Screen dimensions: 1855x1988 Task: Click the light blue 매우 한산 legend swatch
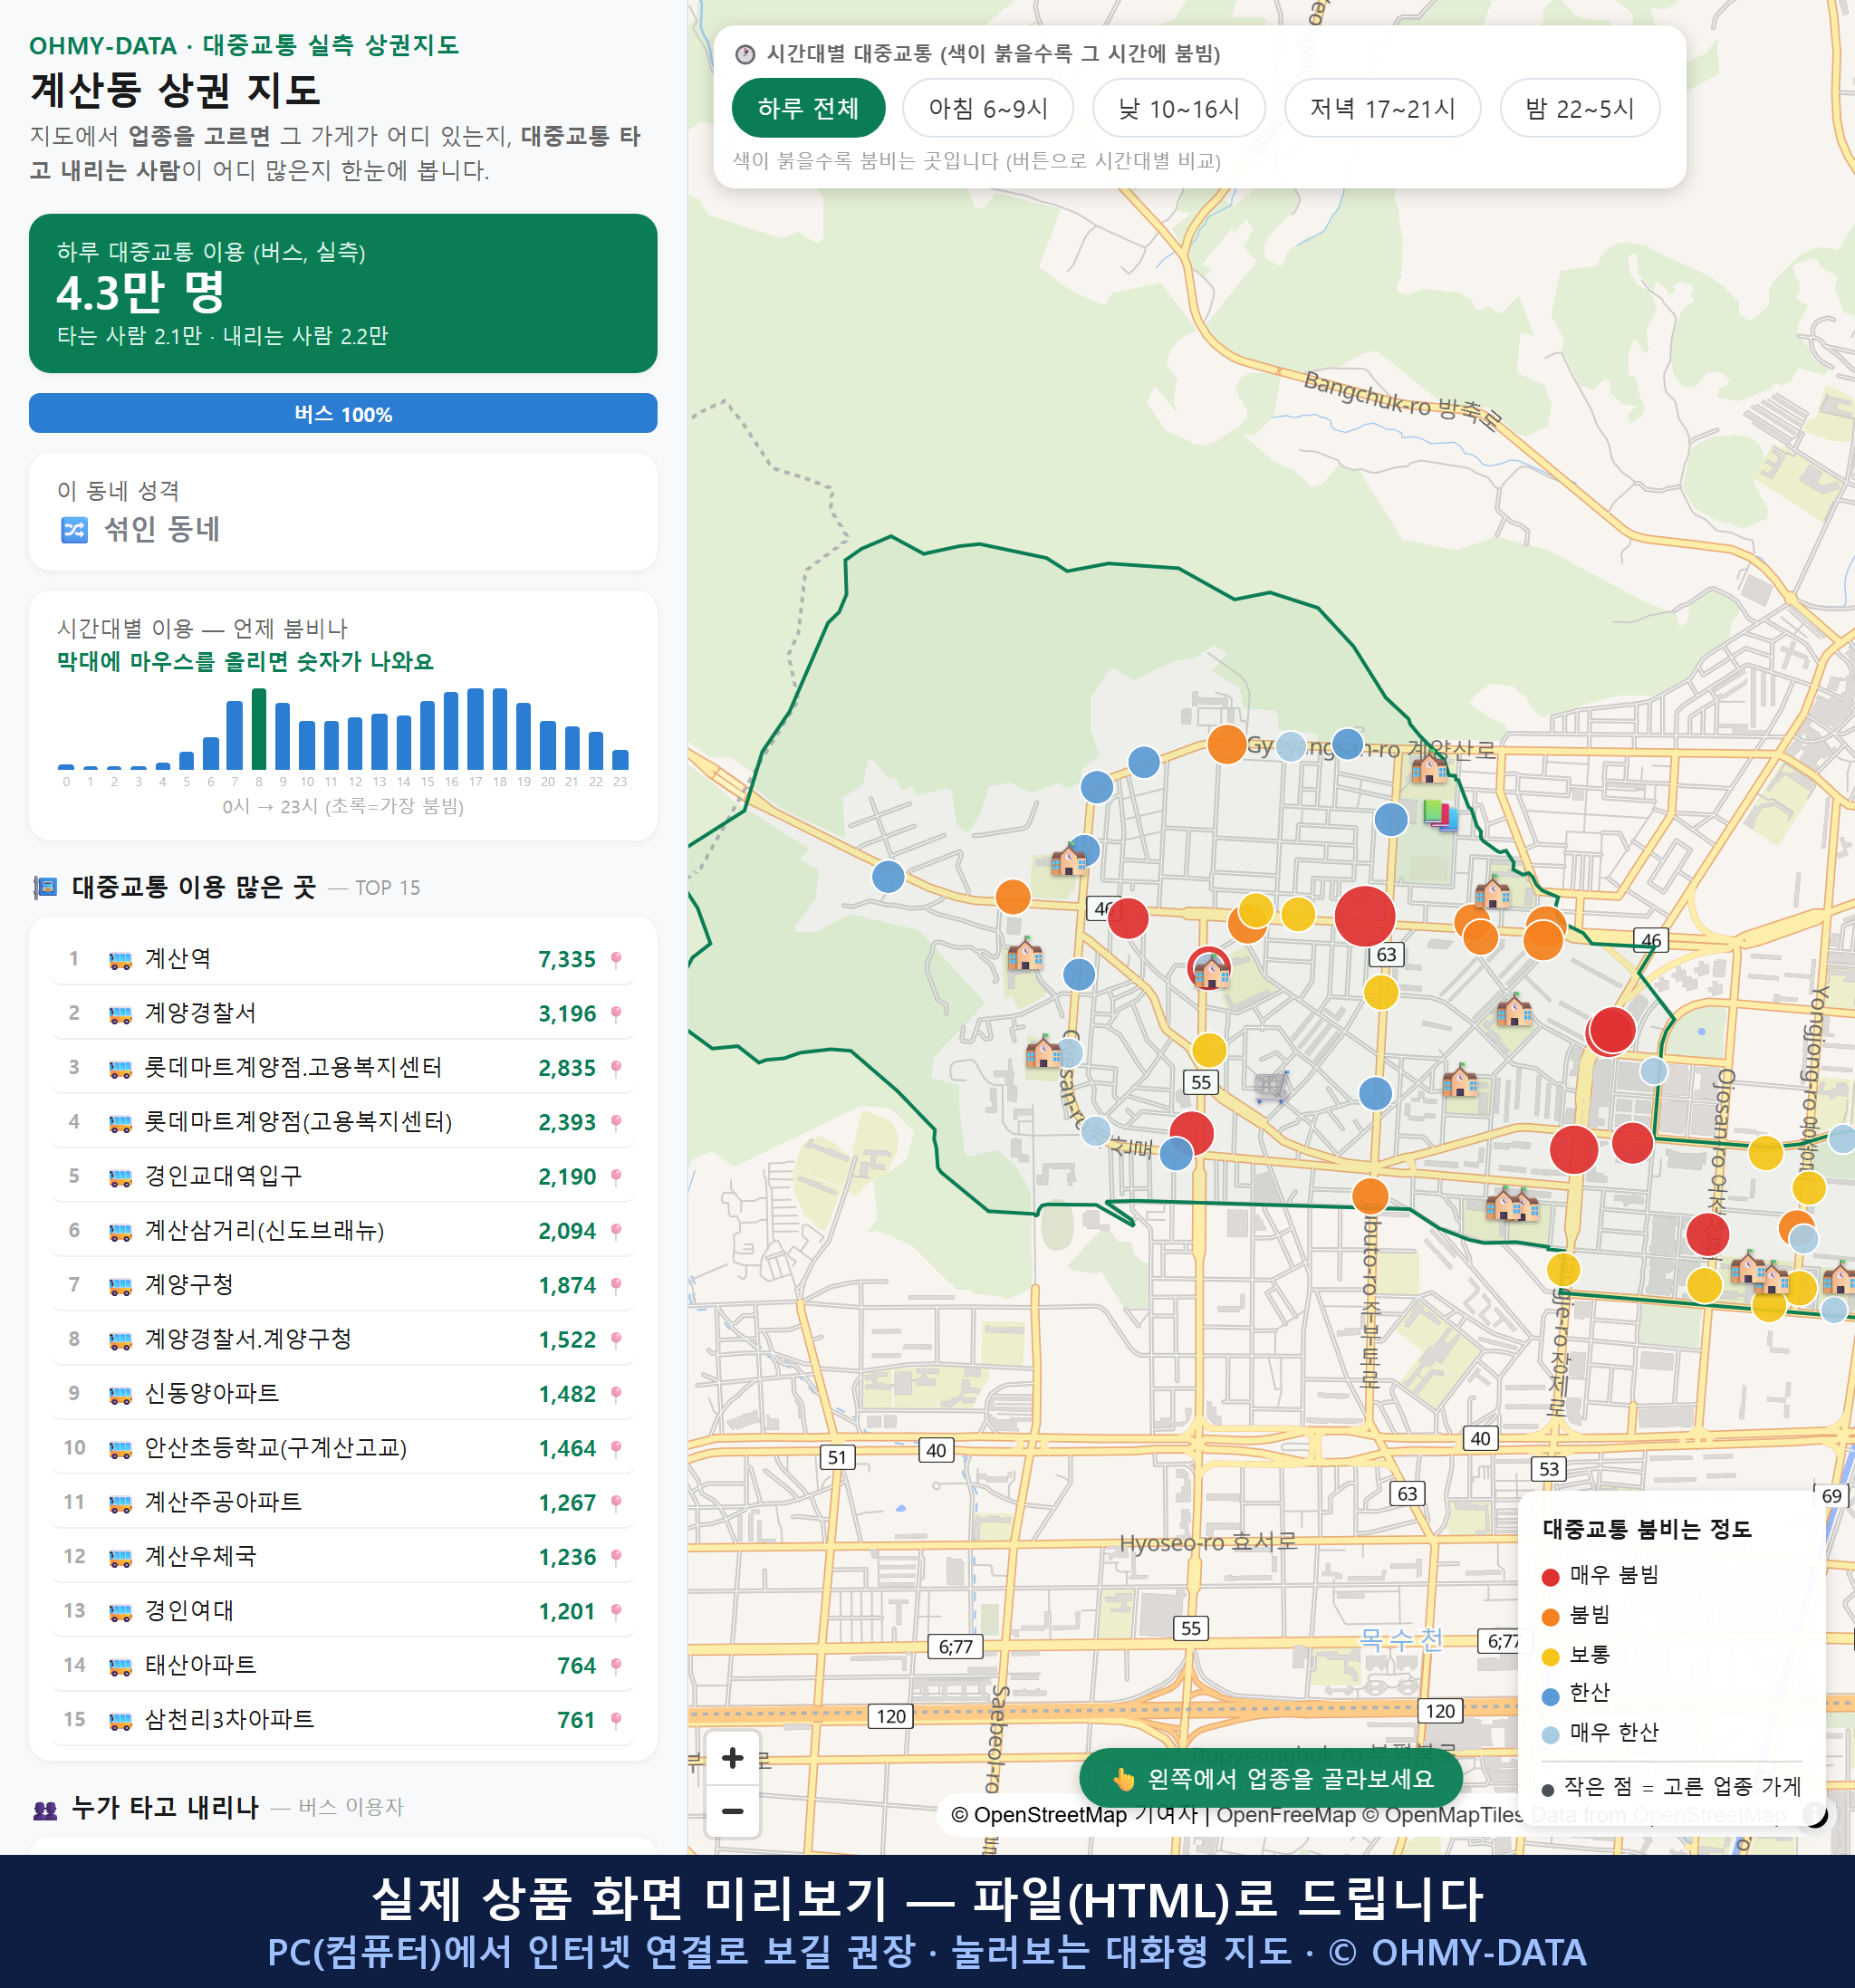point(1551,1735)
